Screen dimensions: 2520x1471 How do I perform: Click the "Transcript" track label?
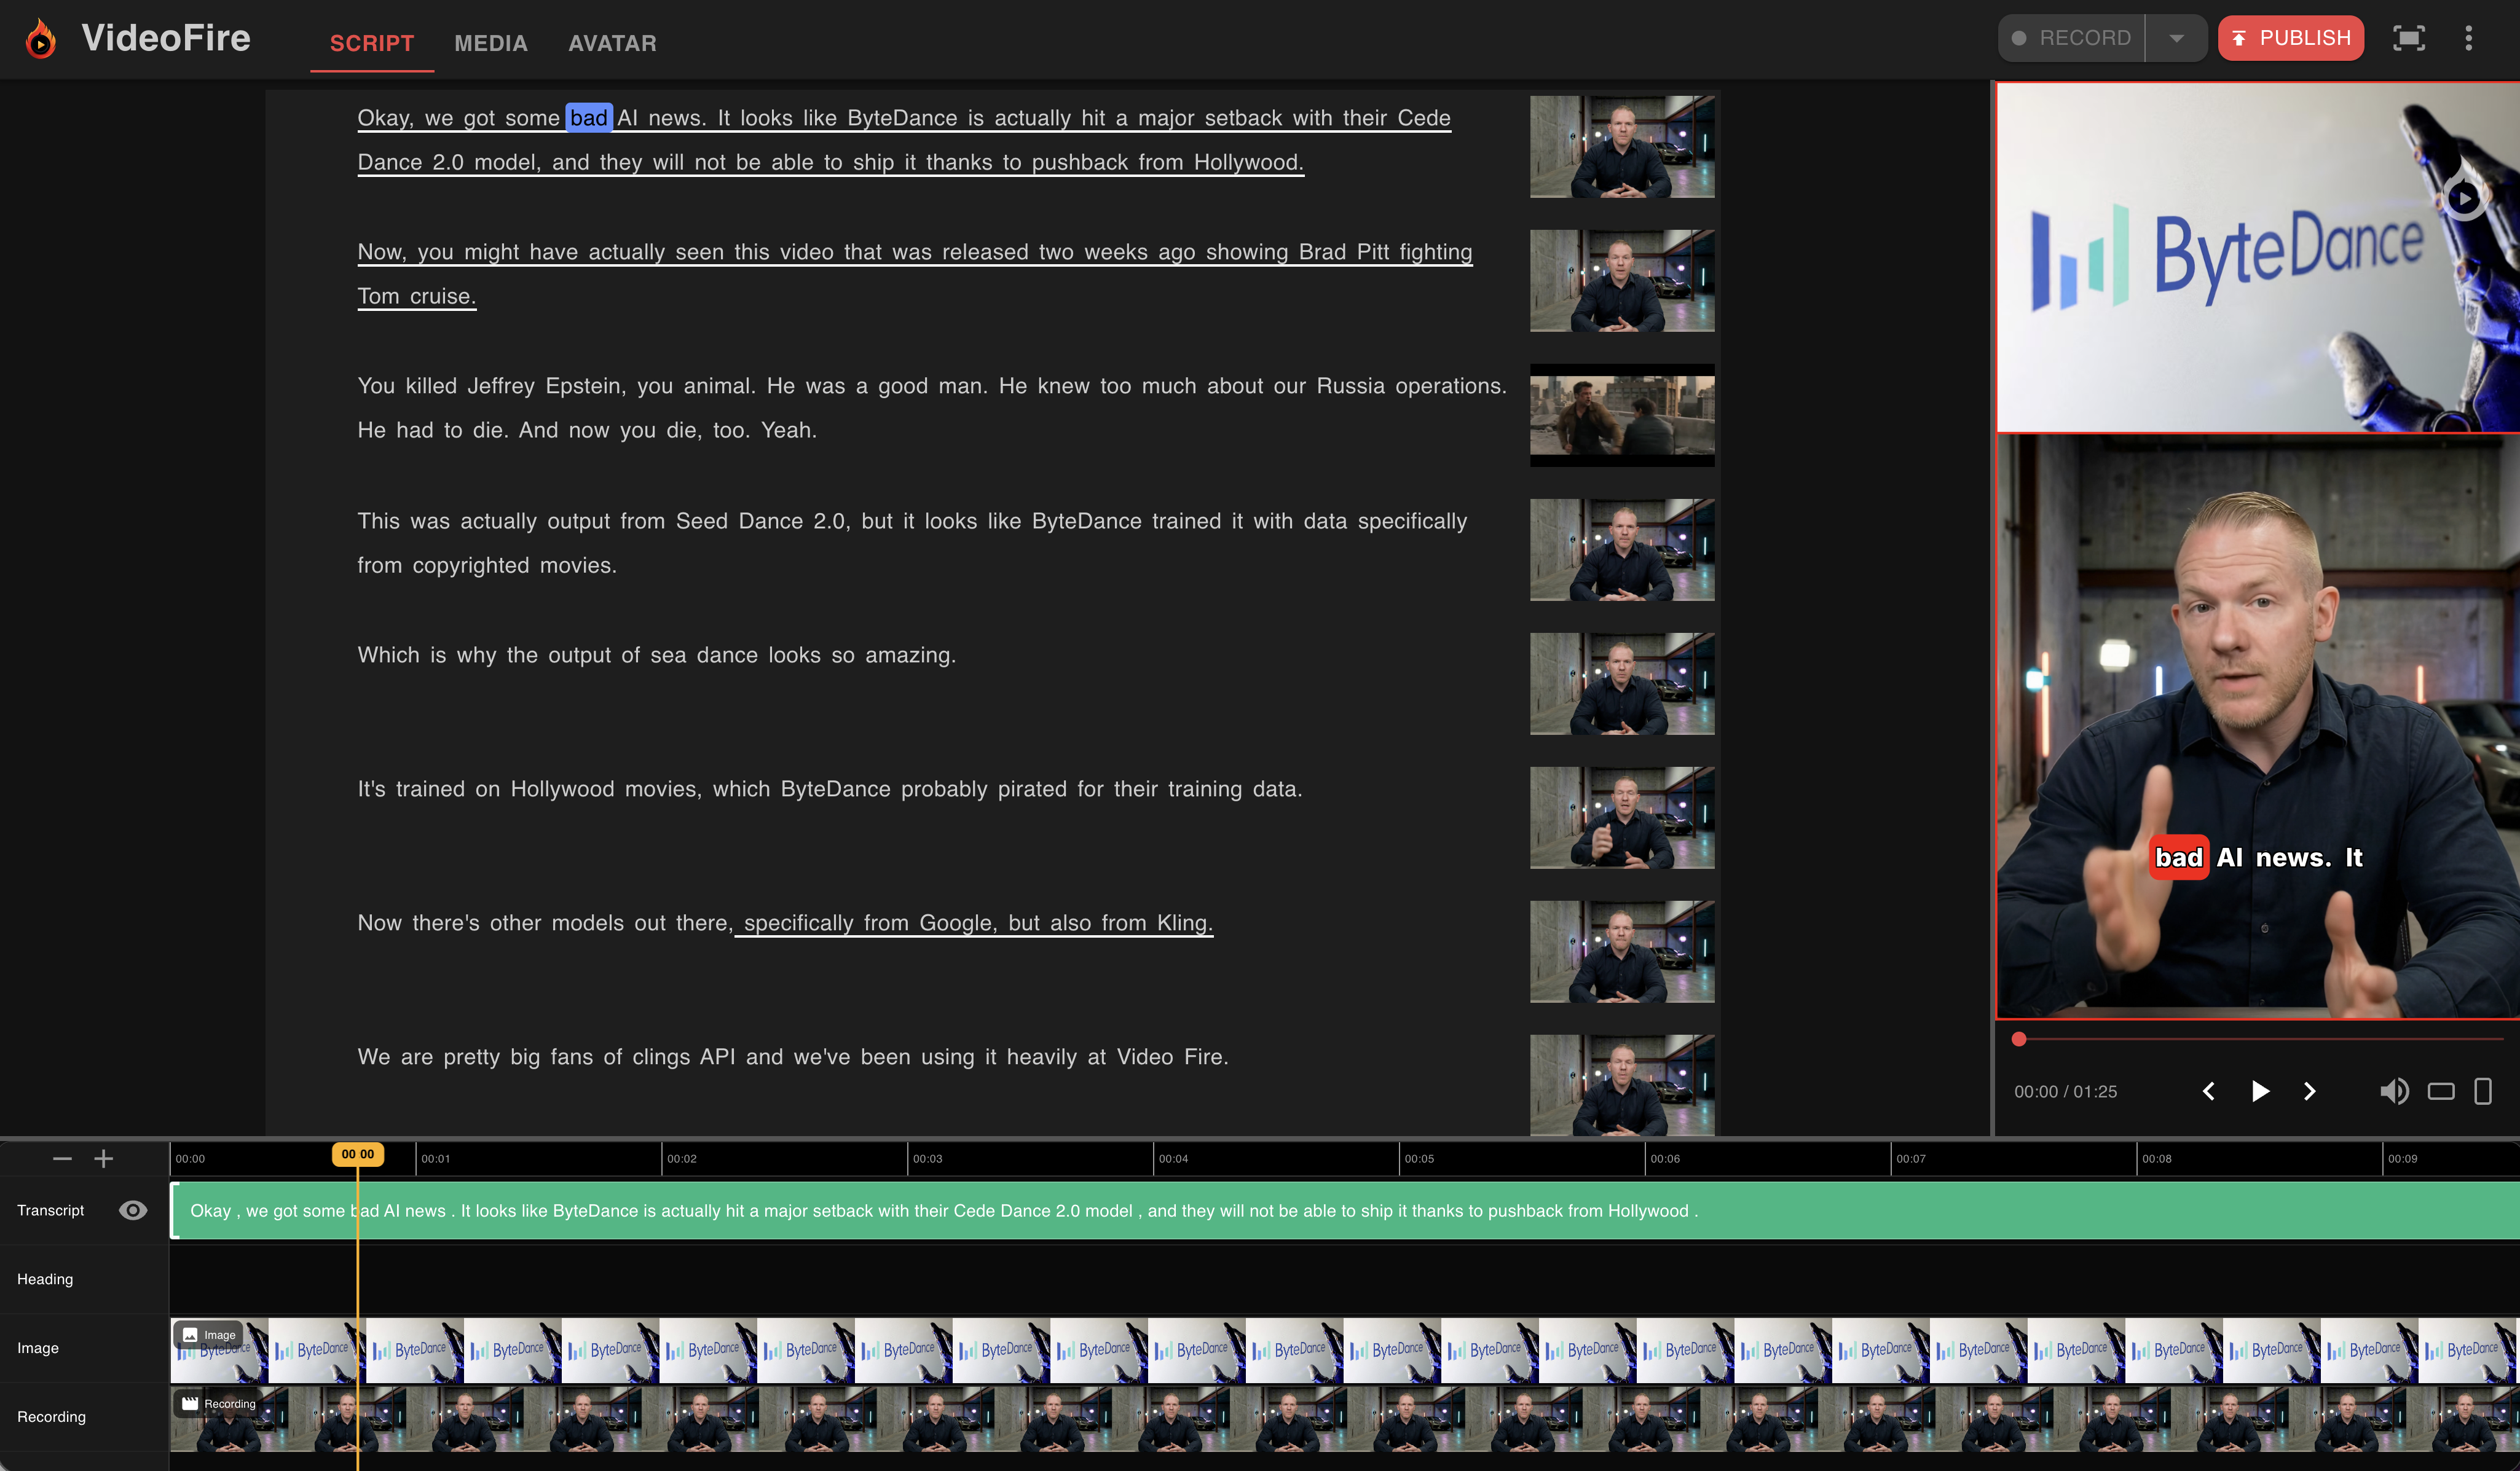coord(51,1210)
